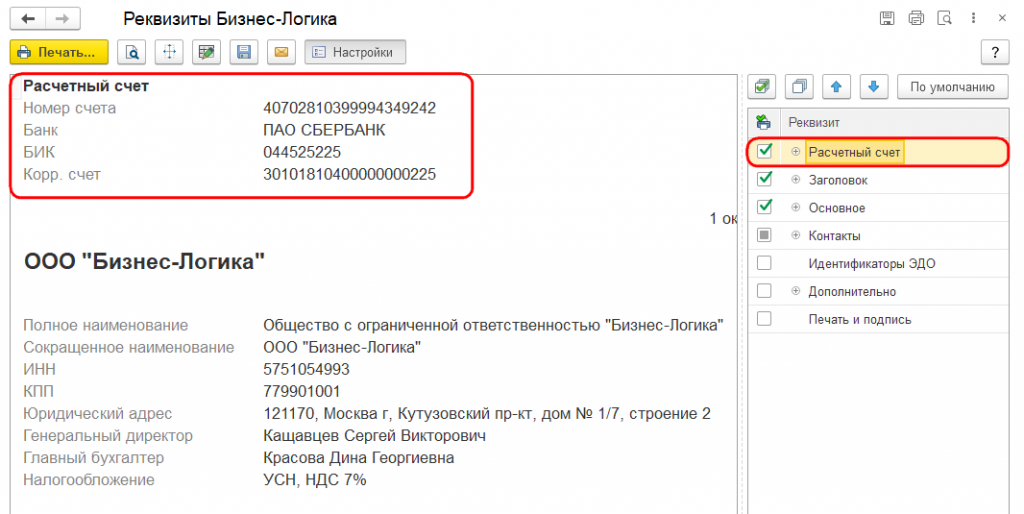Click the preview icon in the title bar
Viewport: 1024px width, 514px height.
pos(944,18)
